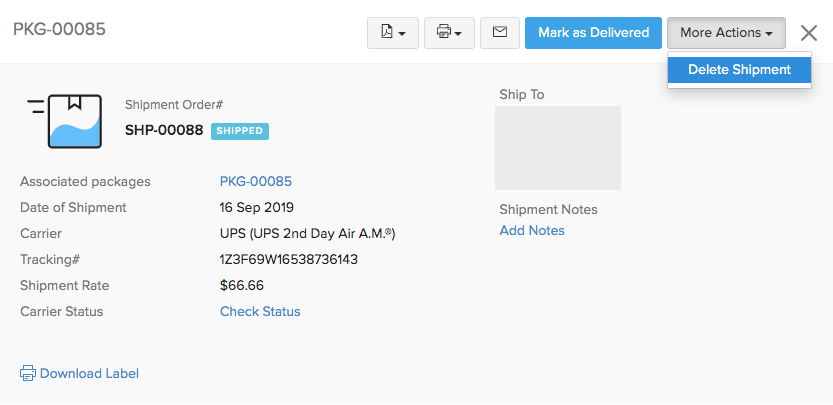Click the $66.66 shipment rate value
Image resolution: width=833 pixels, height=405 pixels.
(x=242, y=285)
